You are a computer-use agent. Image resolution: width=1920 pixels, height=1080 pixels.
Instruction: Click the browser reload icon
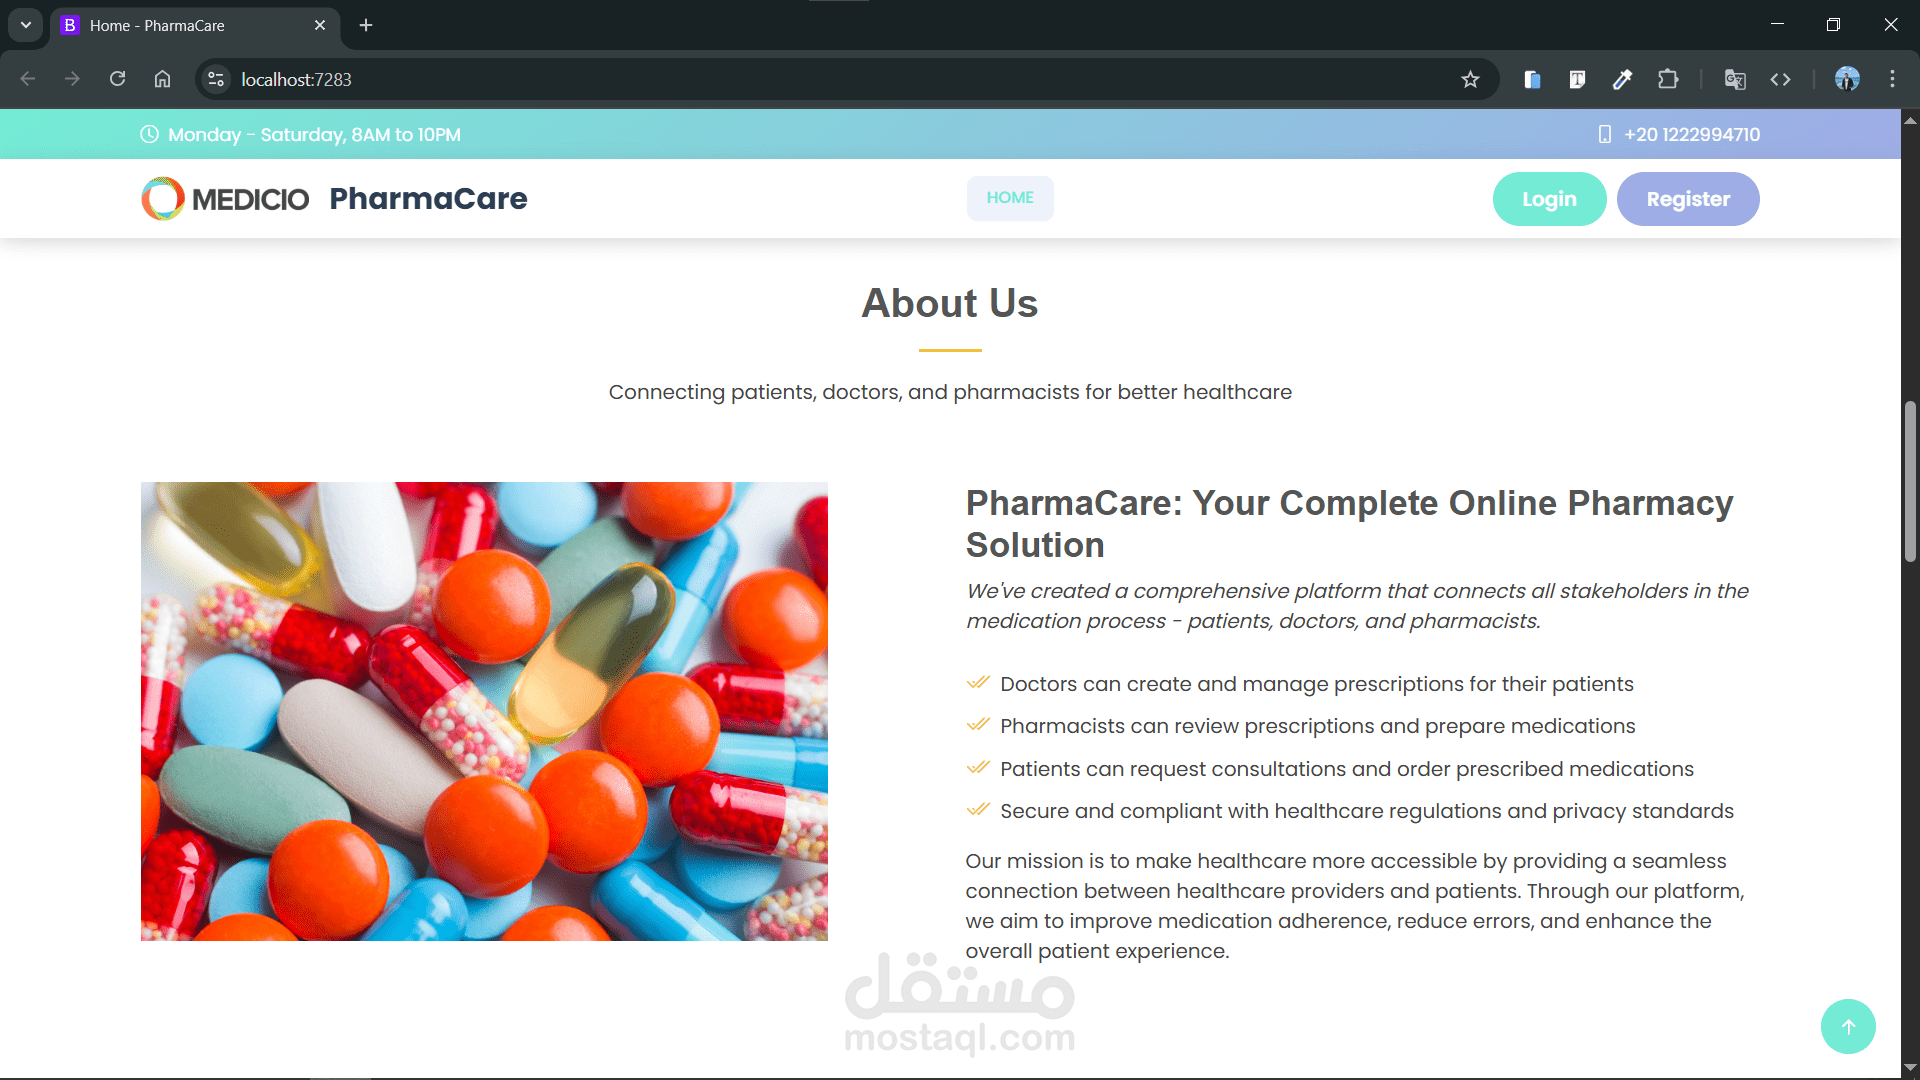(x=117, y=79)
